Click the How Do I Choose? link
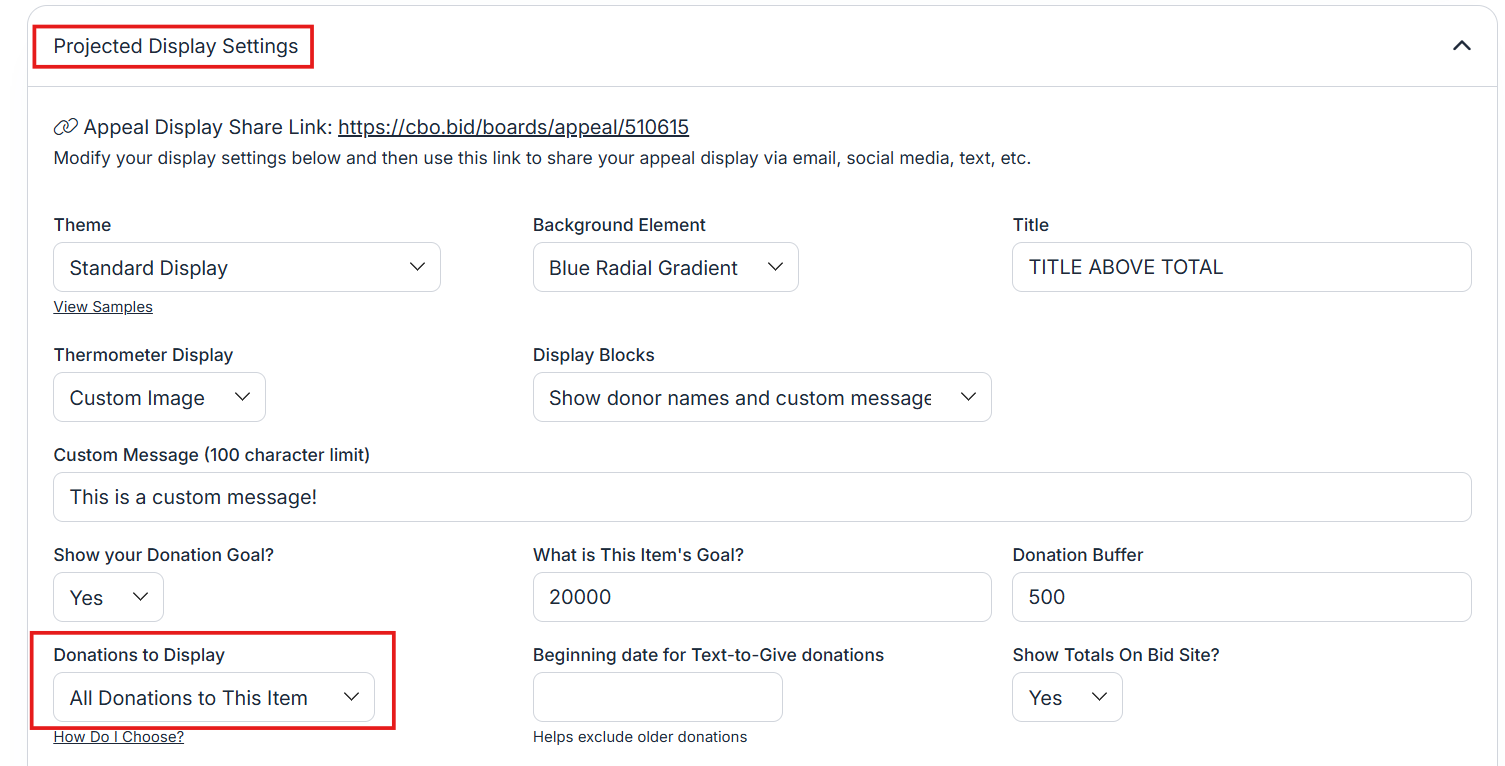 pos(118,737)
